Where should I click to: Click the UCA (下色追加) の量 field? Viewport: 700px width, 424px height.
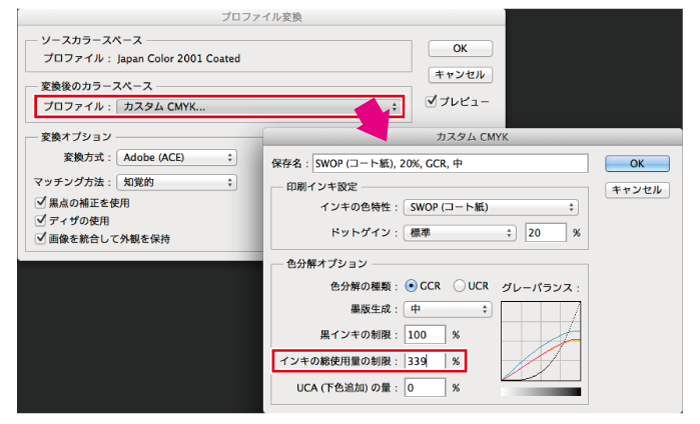pyautogui.click(x=425, y=387)
